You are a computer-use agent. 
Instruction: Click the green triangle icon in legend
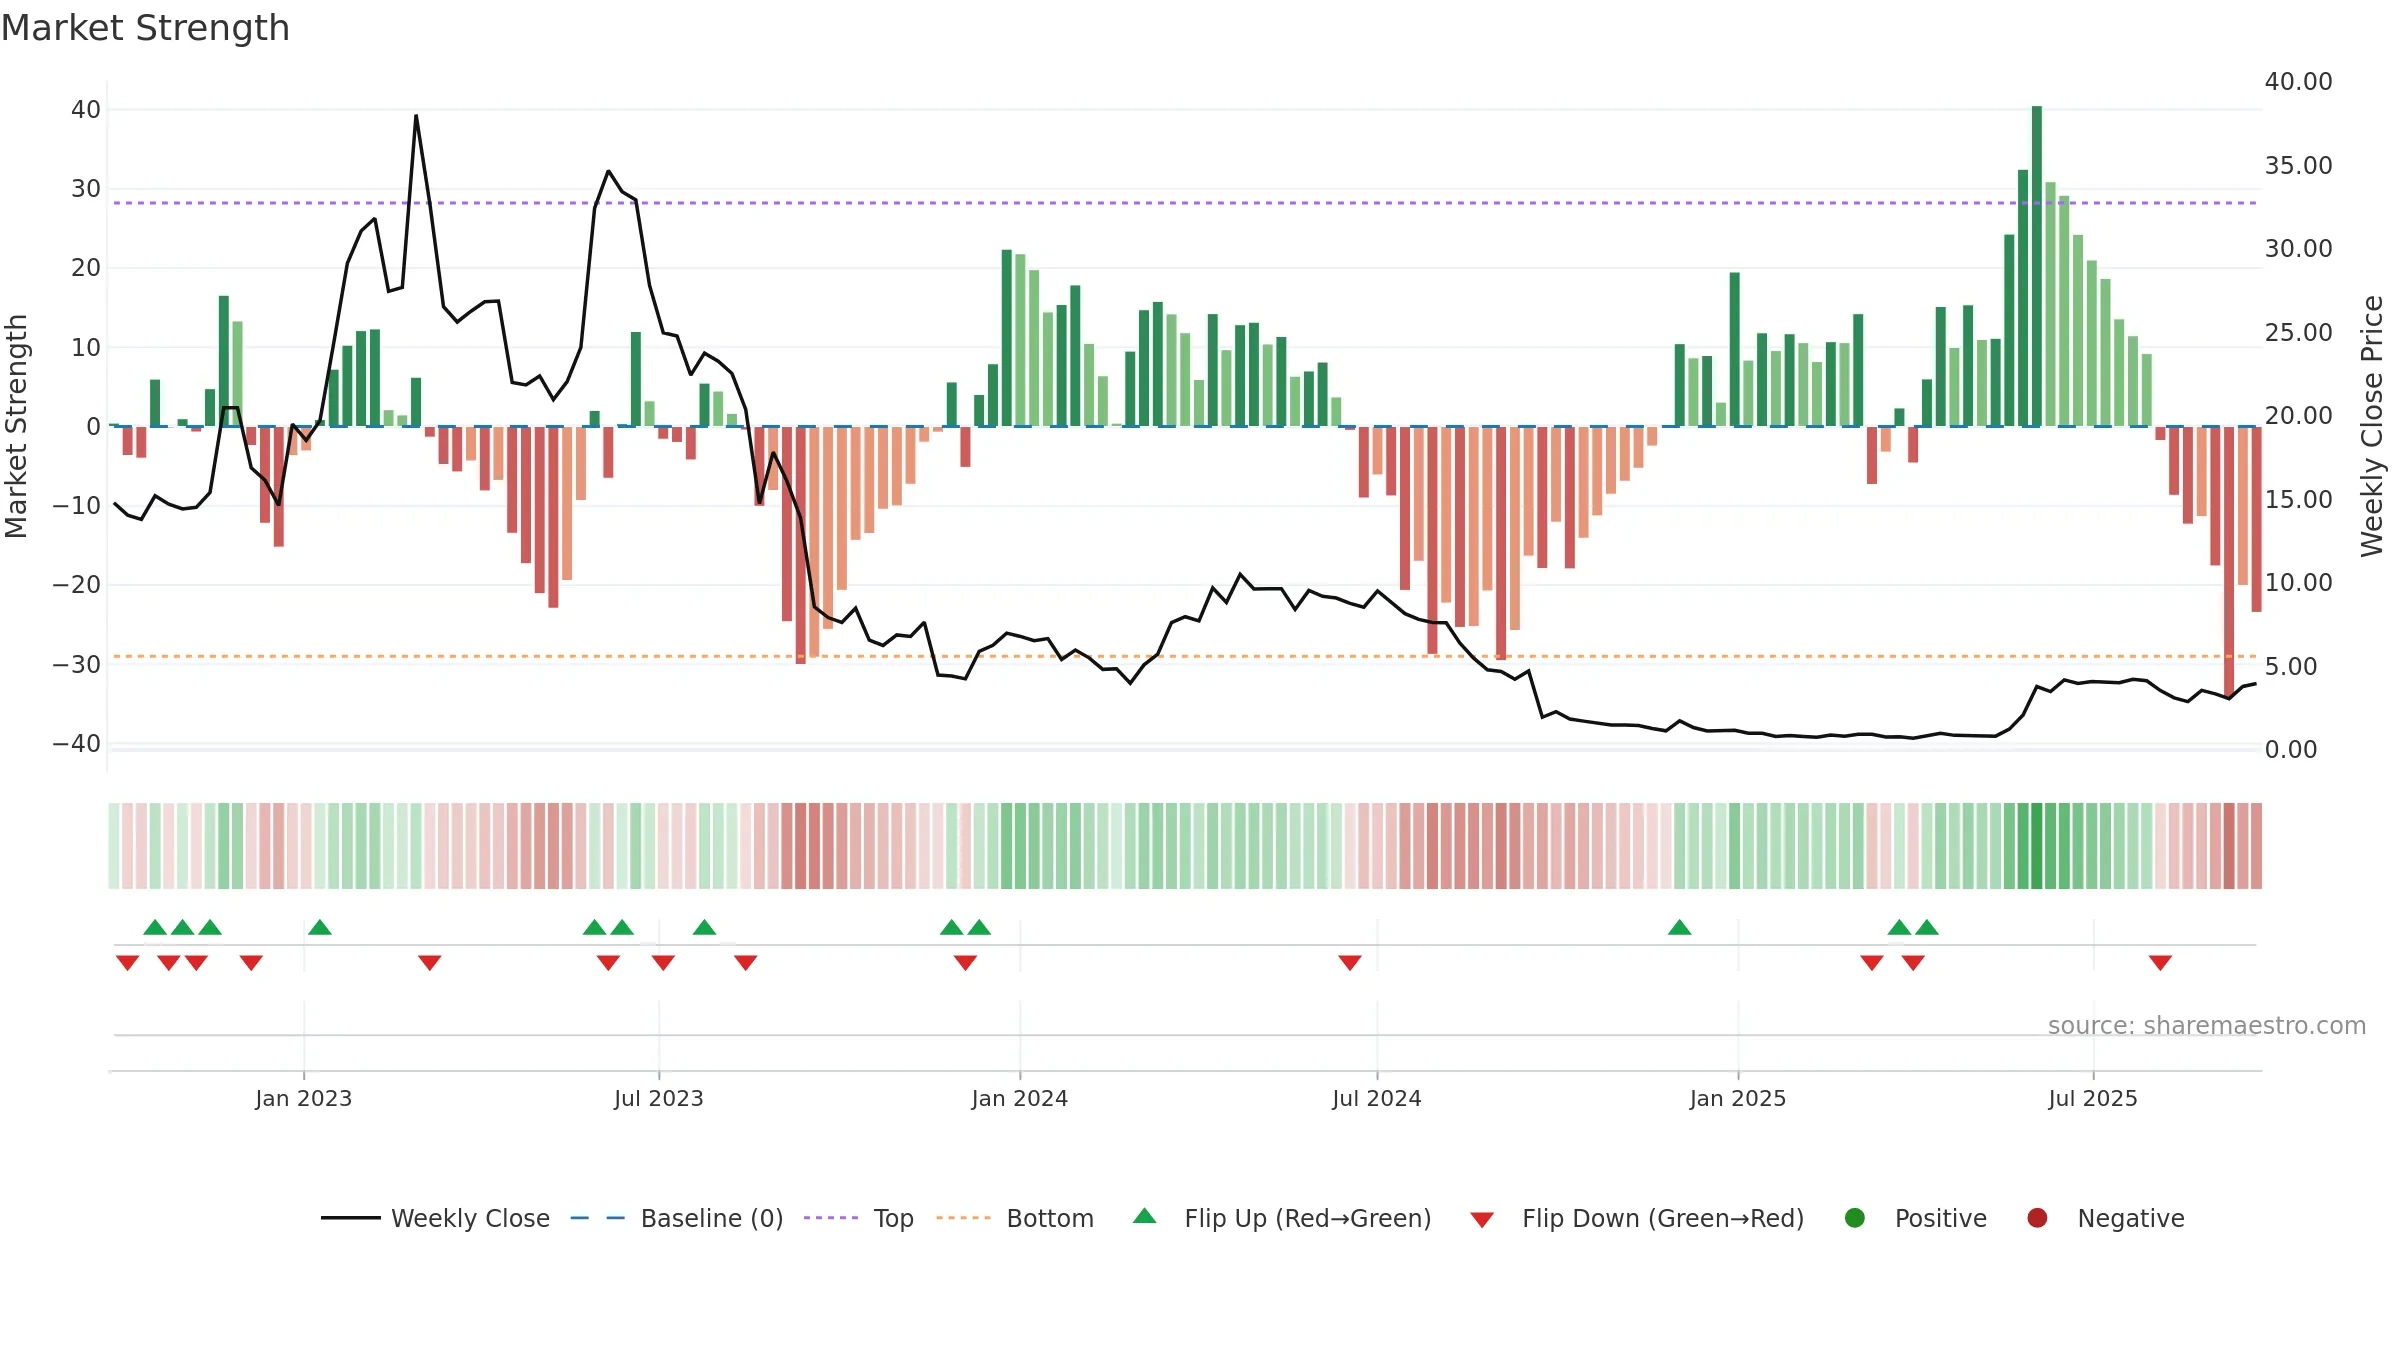point(1145,1216)
